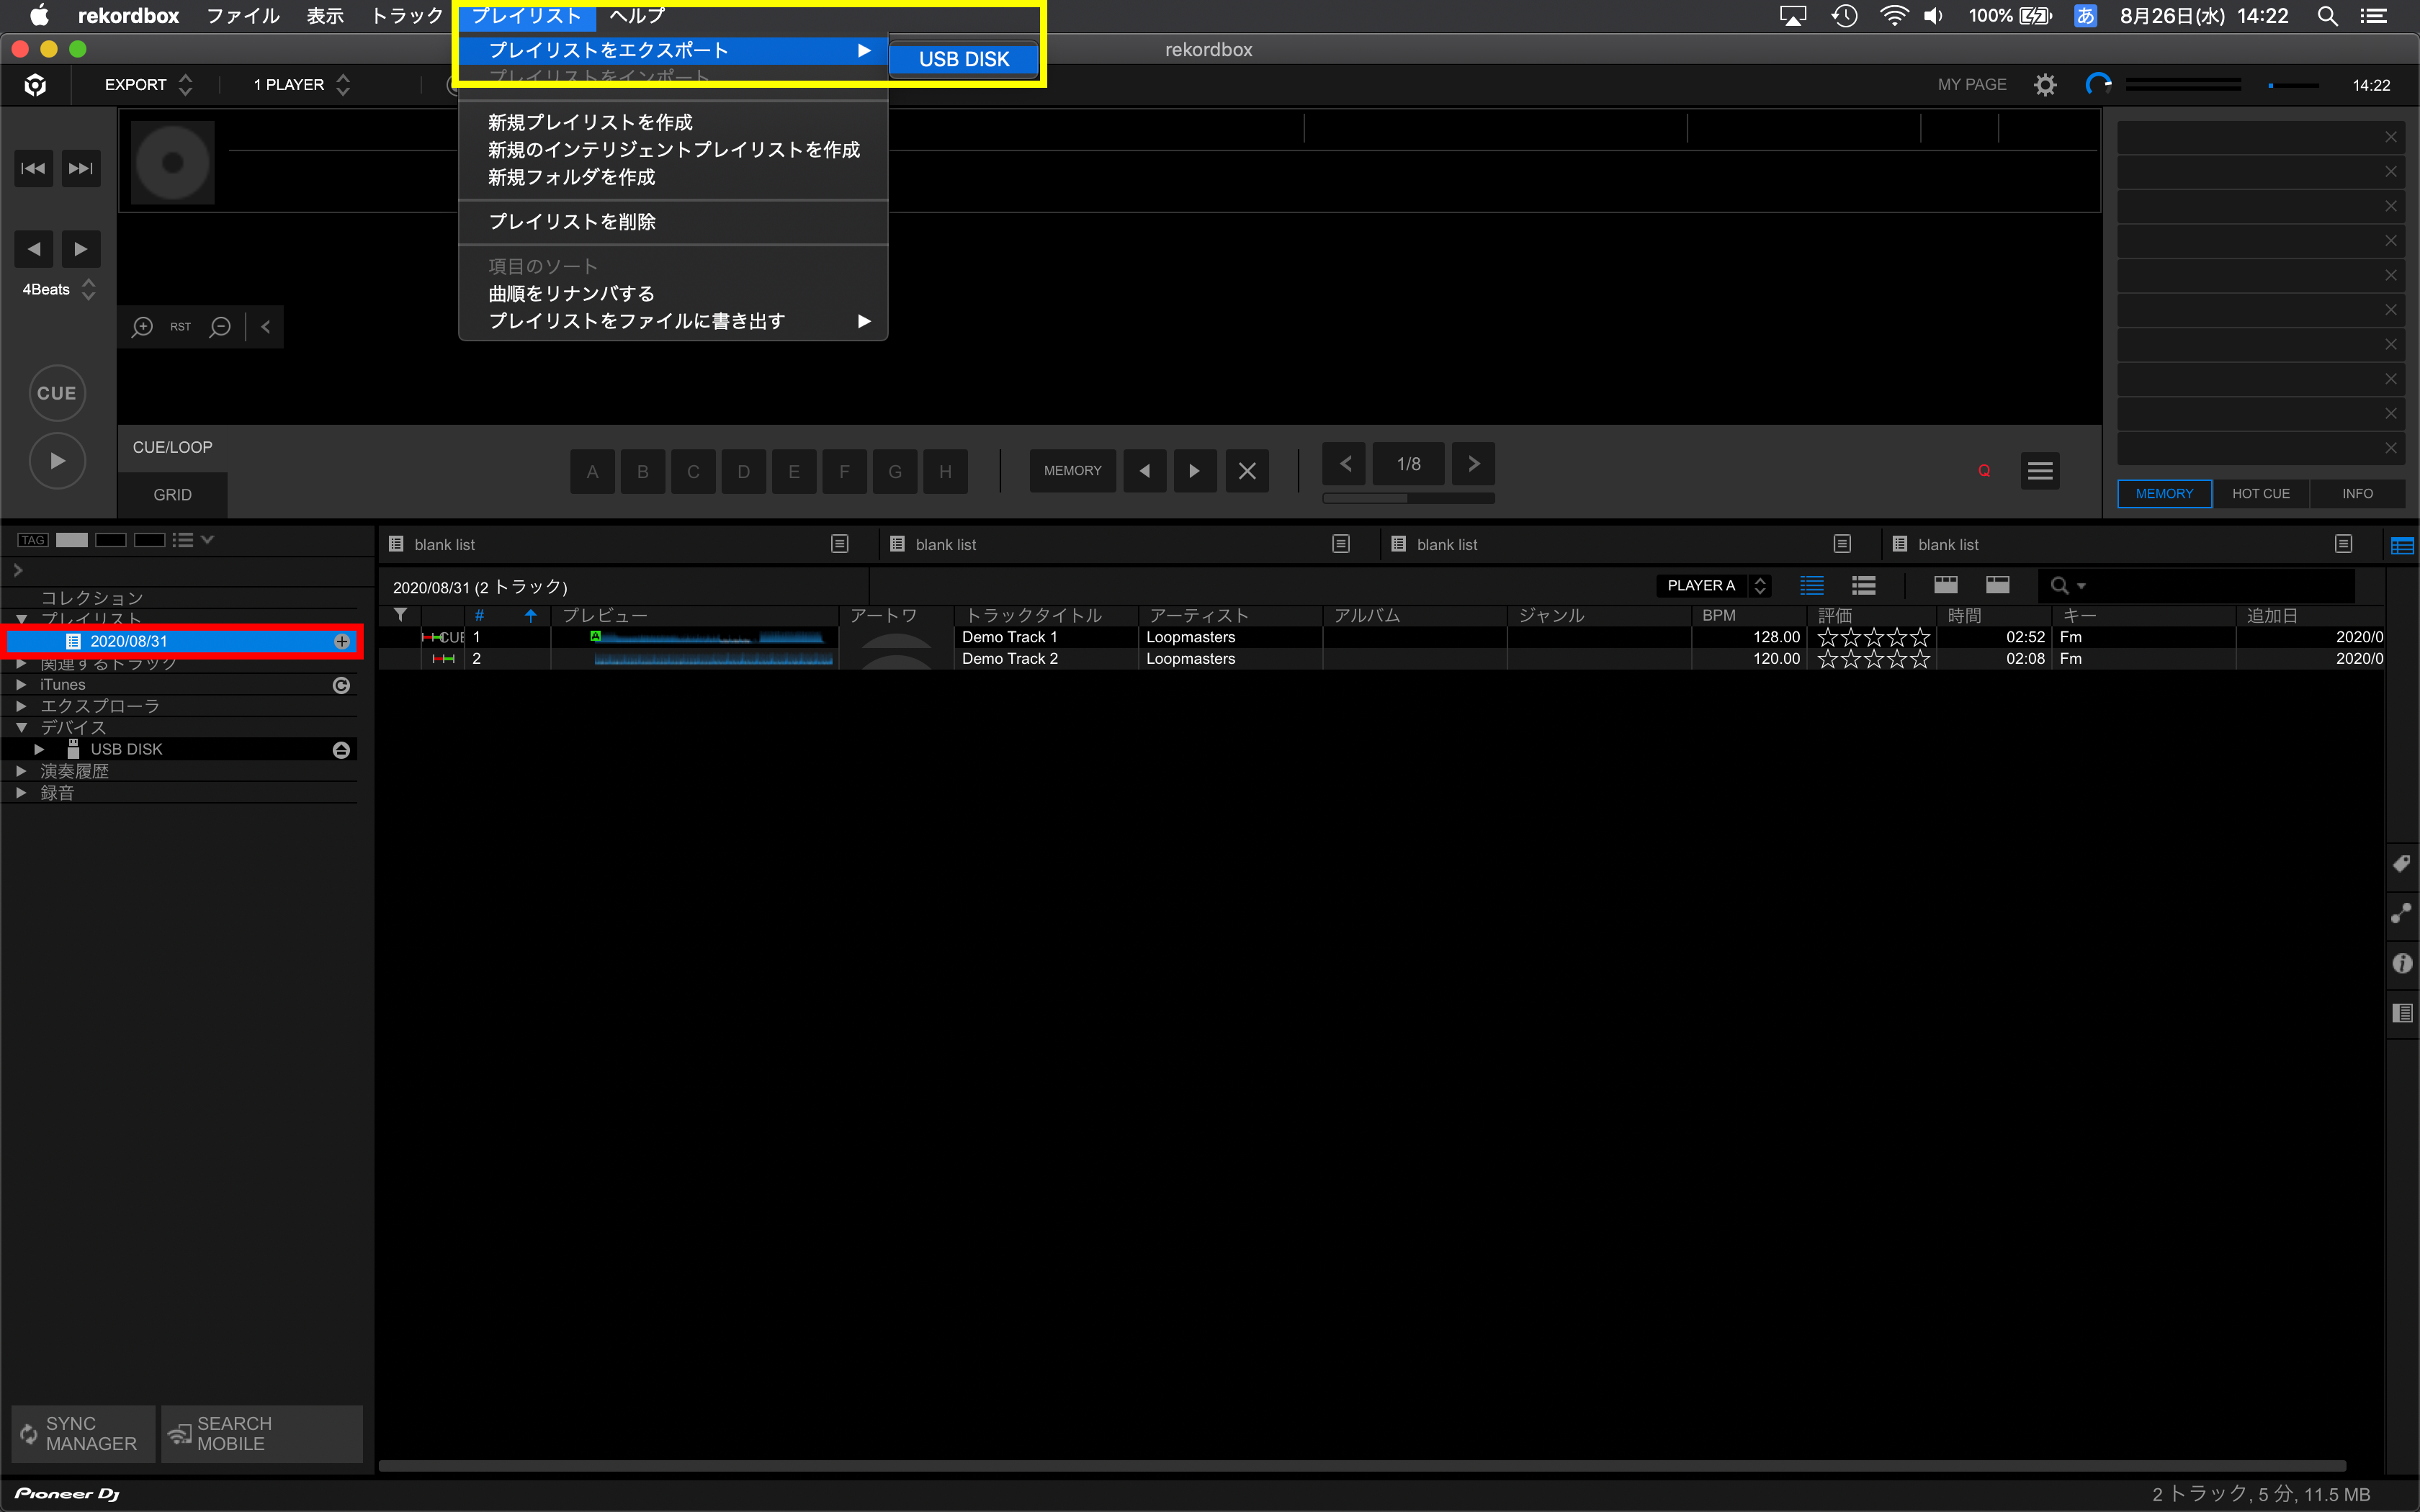This screenshot has height=1512, width=2420.
Task: Select USB DISK in the export submenu
Action: [x=963, y=60]
